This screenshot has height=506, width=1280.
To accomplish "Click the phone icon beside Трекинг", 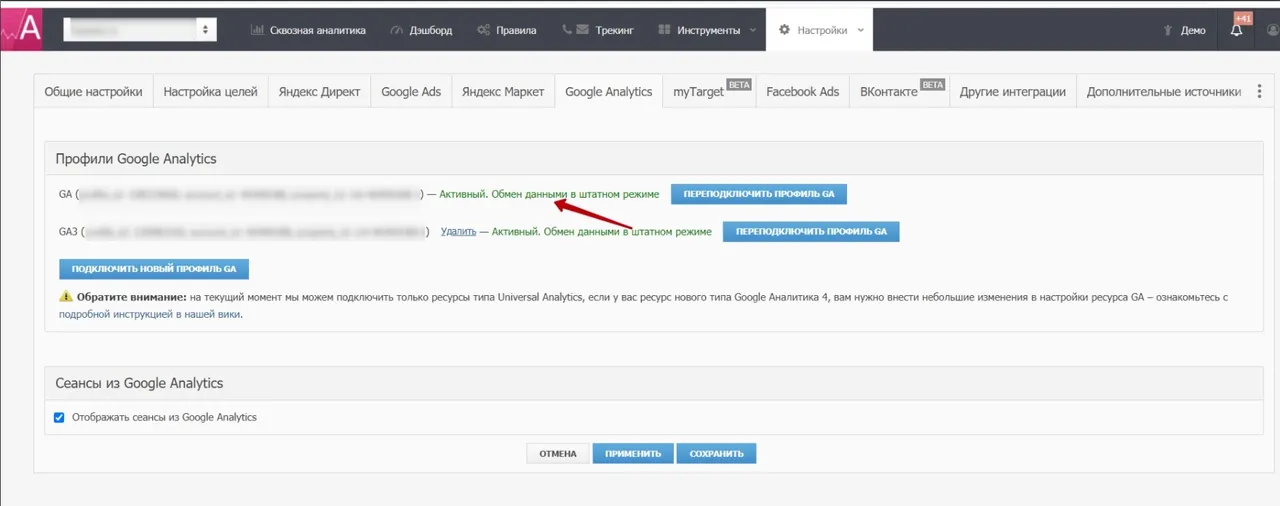I will click(x=567, y=30).
